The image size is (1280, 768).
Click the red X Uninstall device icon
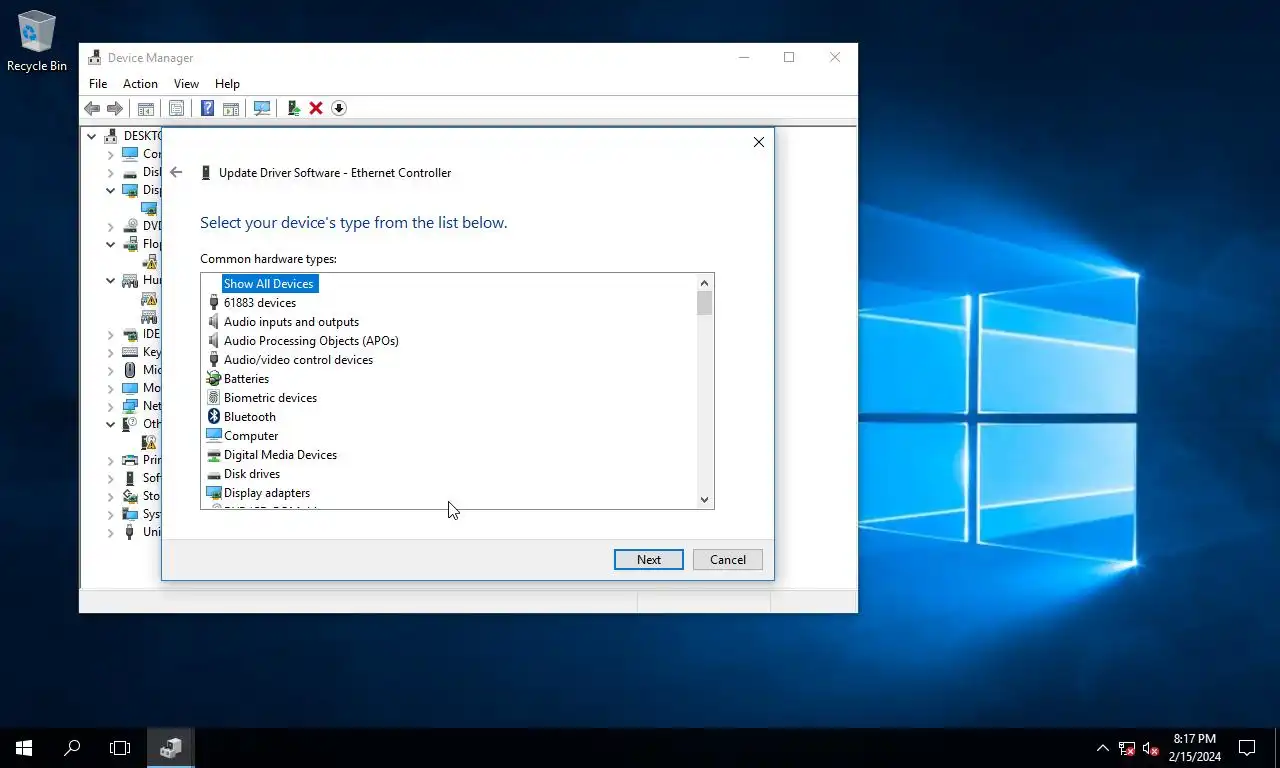click(x=316, y=108)
